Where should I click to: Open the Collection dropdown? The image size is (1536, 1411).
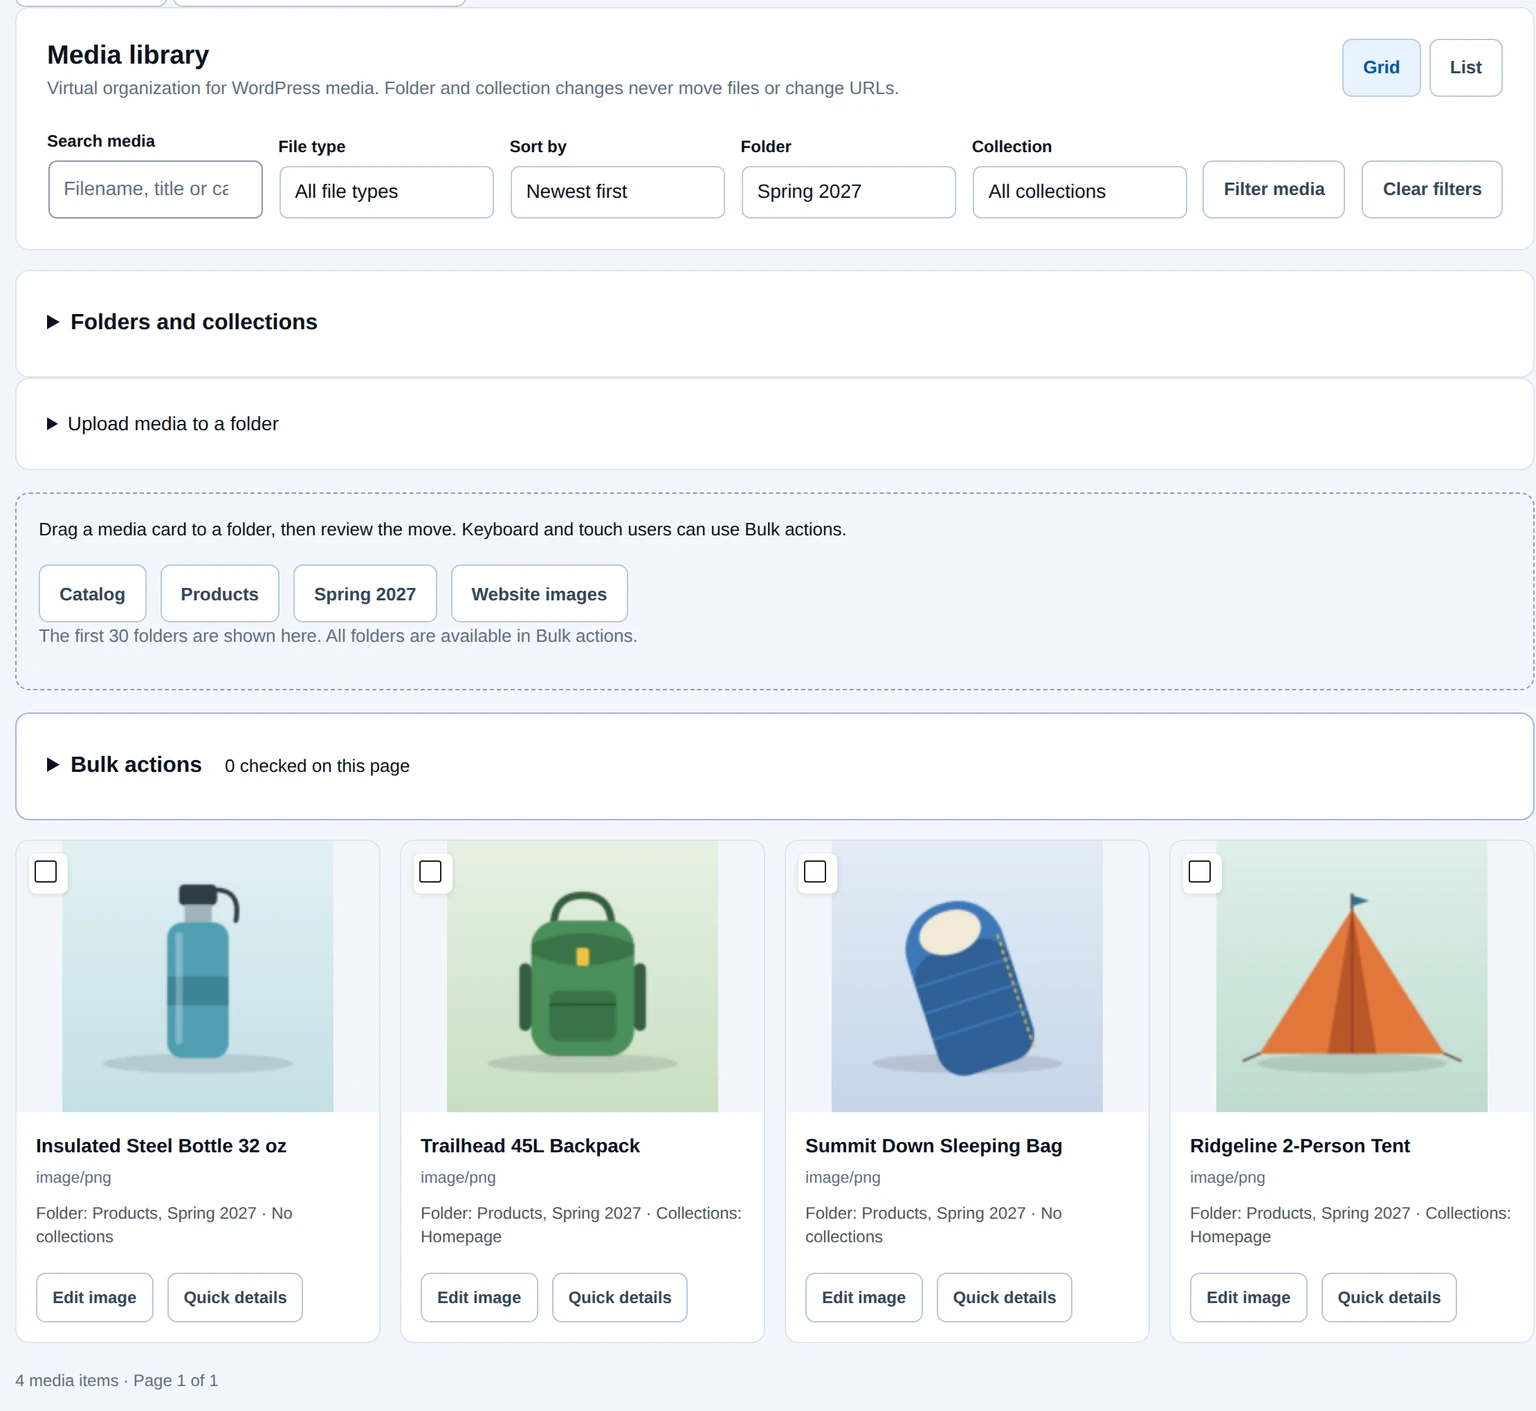[x=1079, y=191]
